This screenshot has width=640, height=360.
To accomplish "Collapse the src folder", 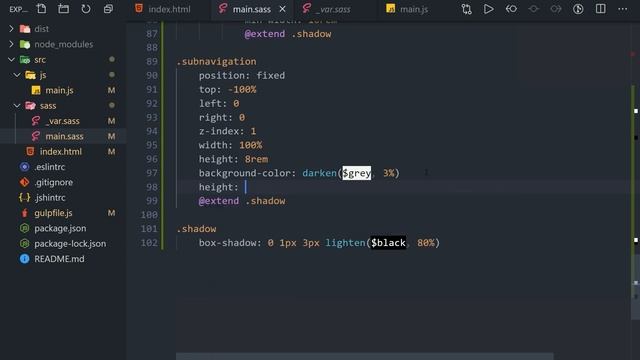I will tap(11, 60).
